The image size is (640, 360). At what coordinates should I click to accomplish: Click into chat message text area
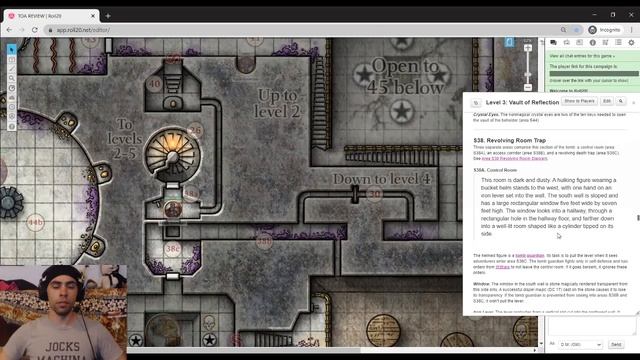point(592,327)
